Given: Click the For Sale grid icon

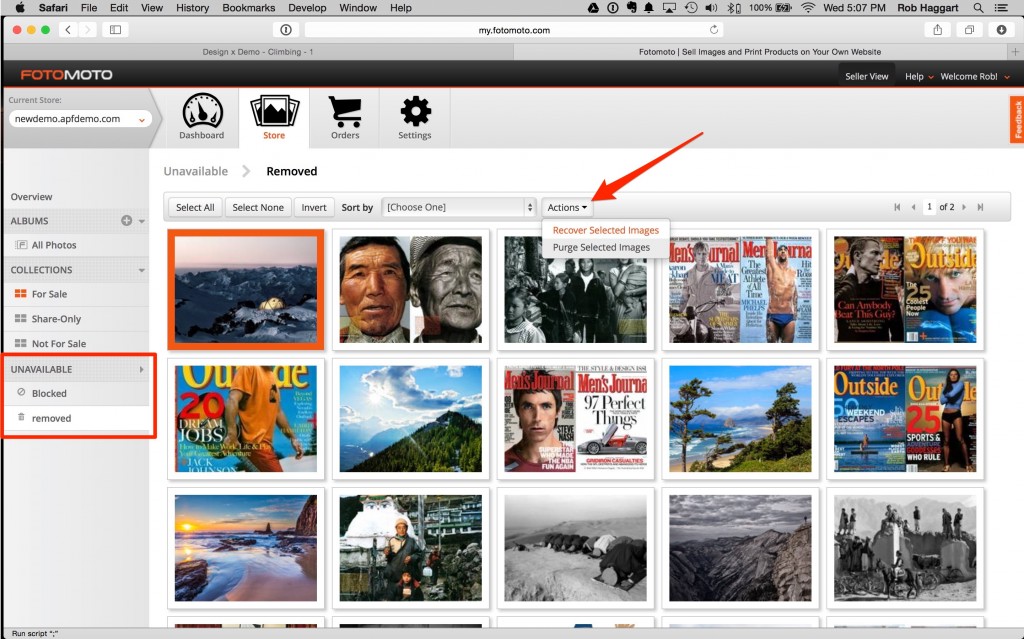Looking at the screenshot, I should (21, 294).
